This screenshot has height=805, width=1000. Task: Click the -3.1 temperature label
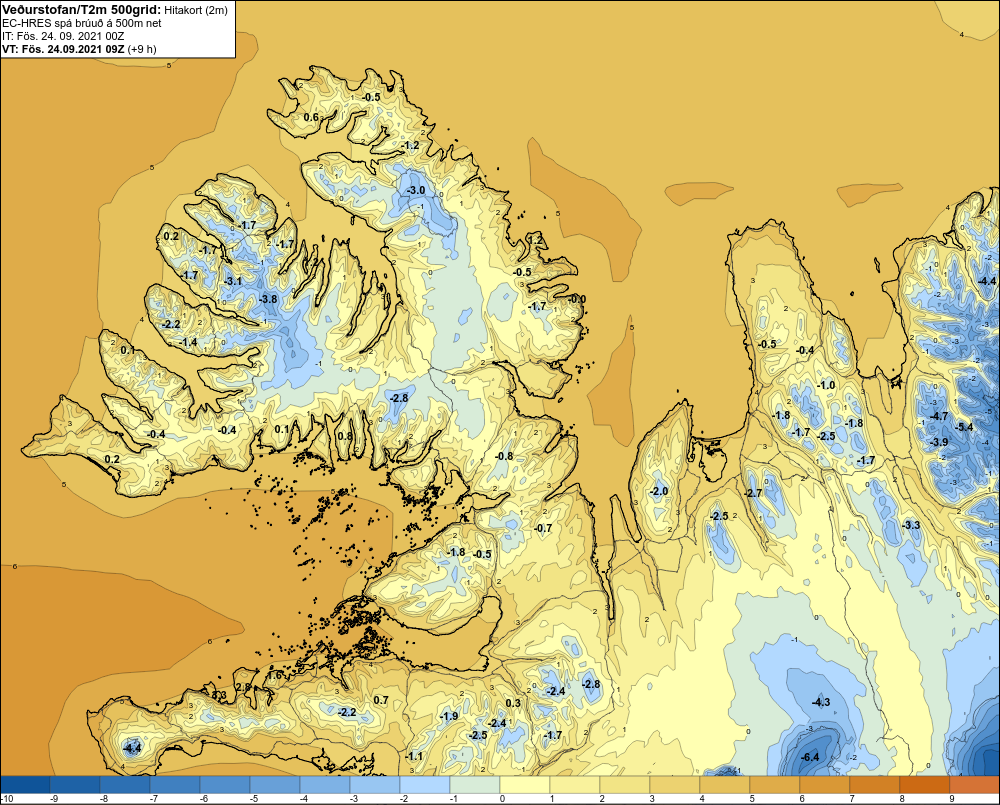point(233,281)
